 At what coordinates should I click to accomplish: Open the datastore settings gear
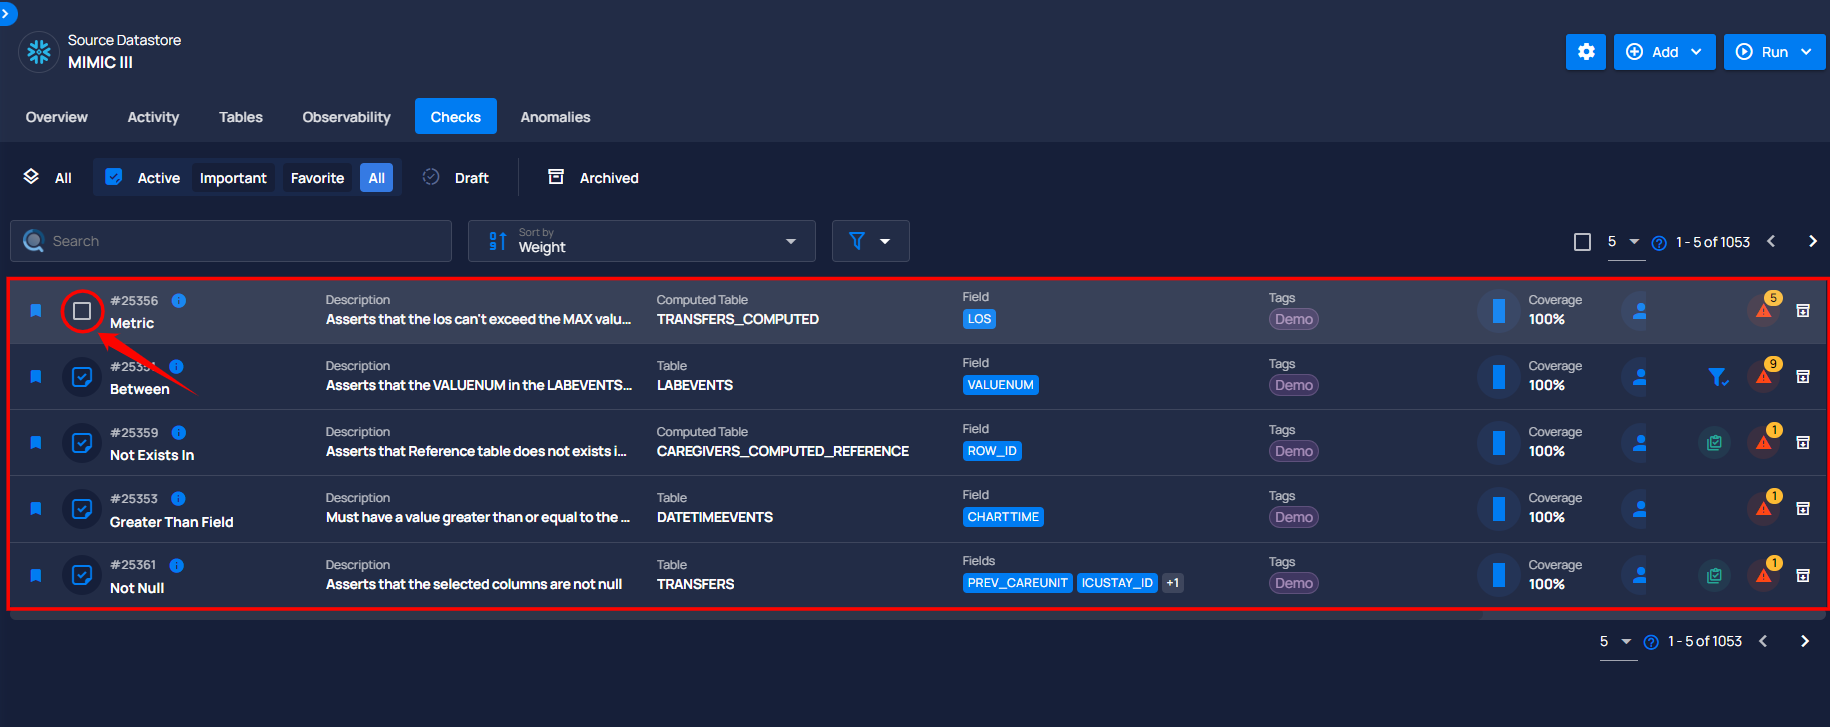click(x=1586, y=52)
